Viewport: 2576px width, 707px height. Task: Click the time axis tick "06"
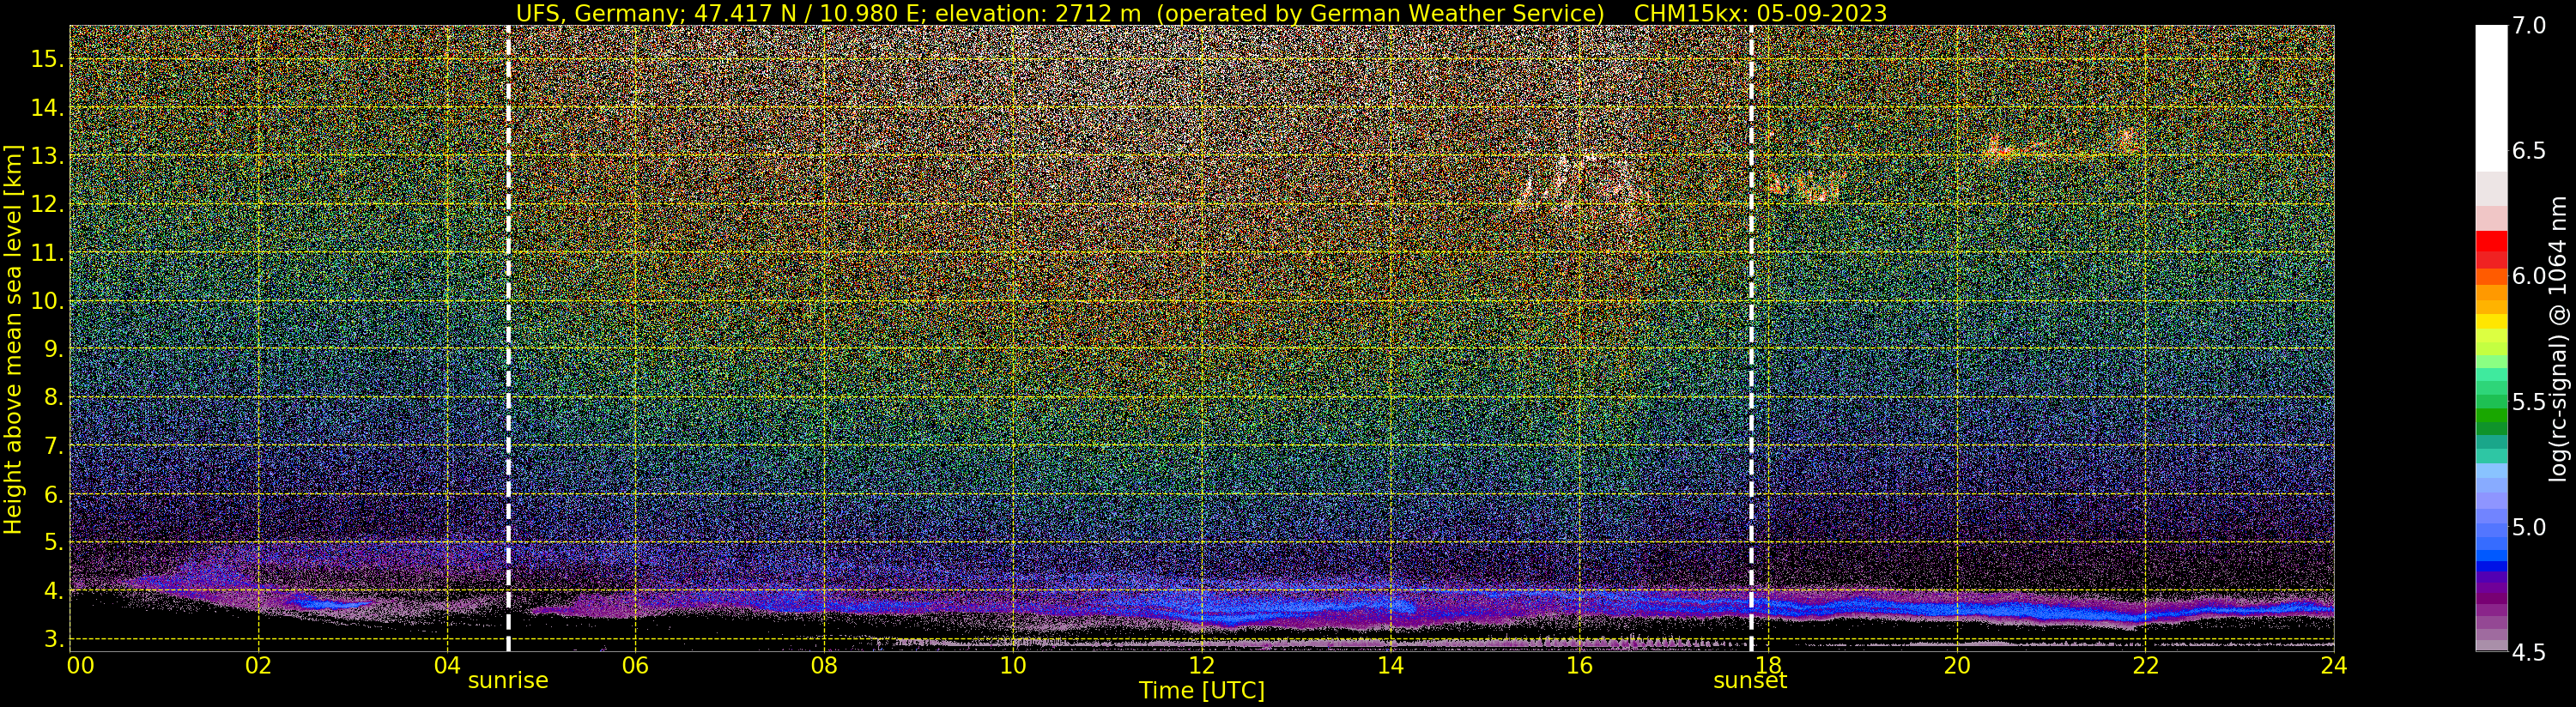pyautogui.click(x=635, y=665)
